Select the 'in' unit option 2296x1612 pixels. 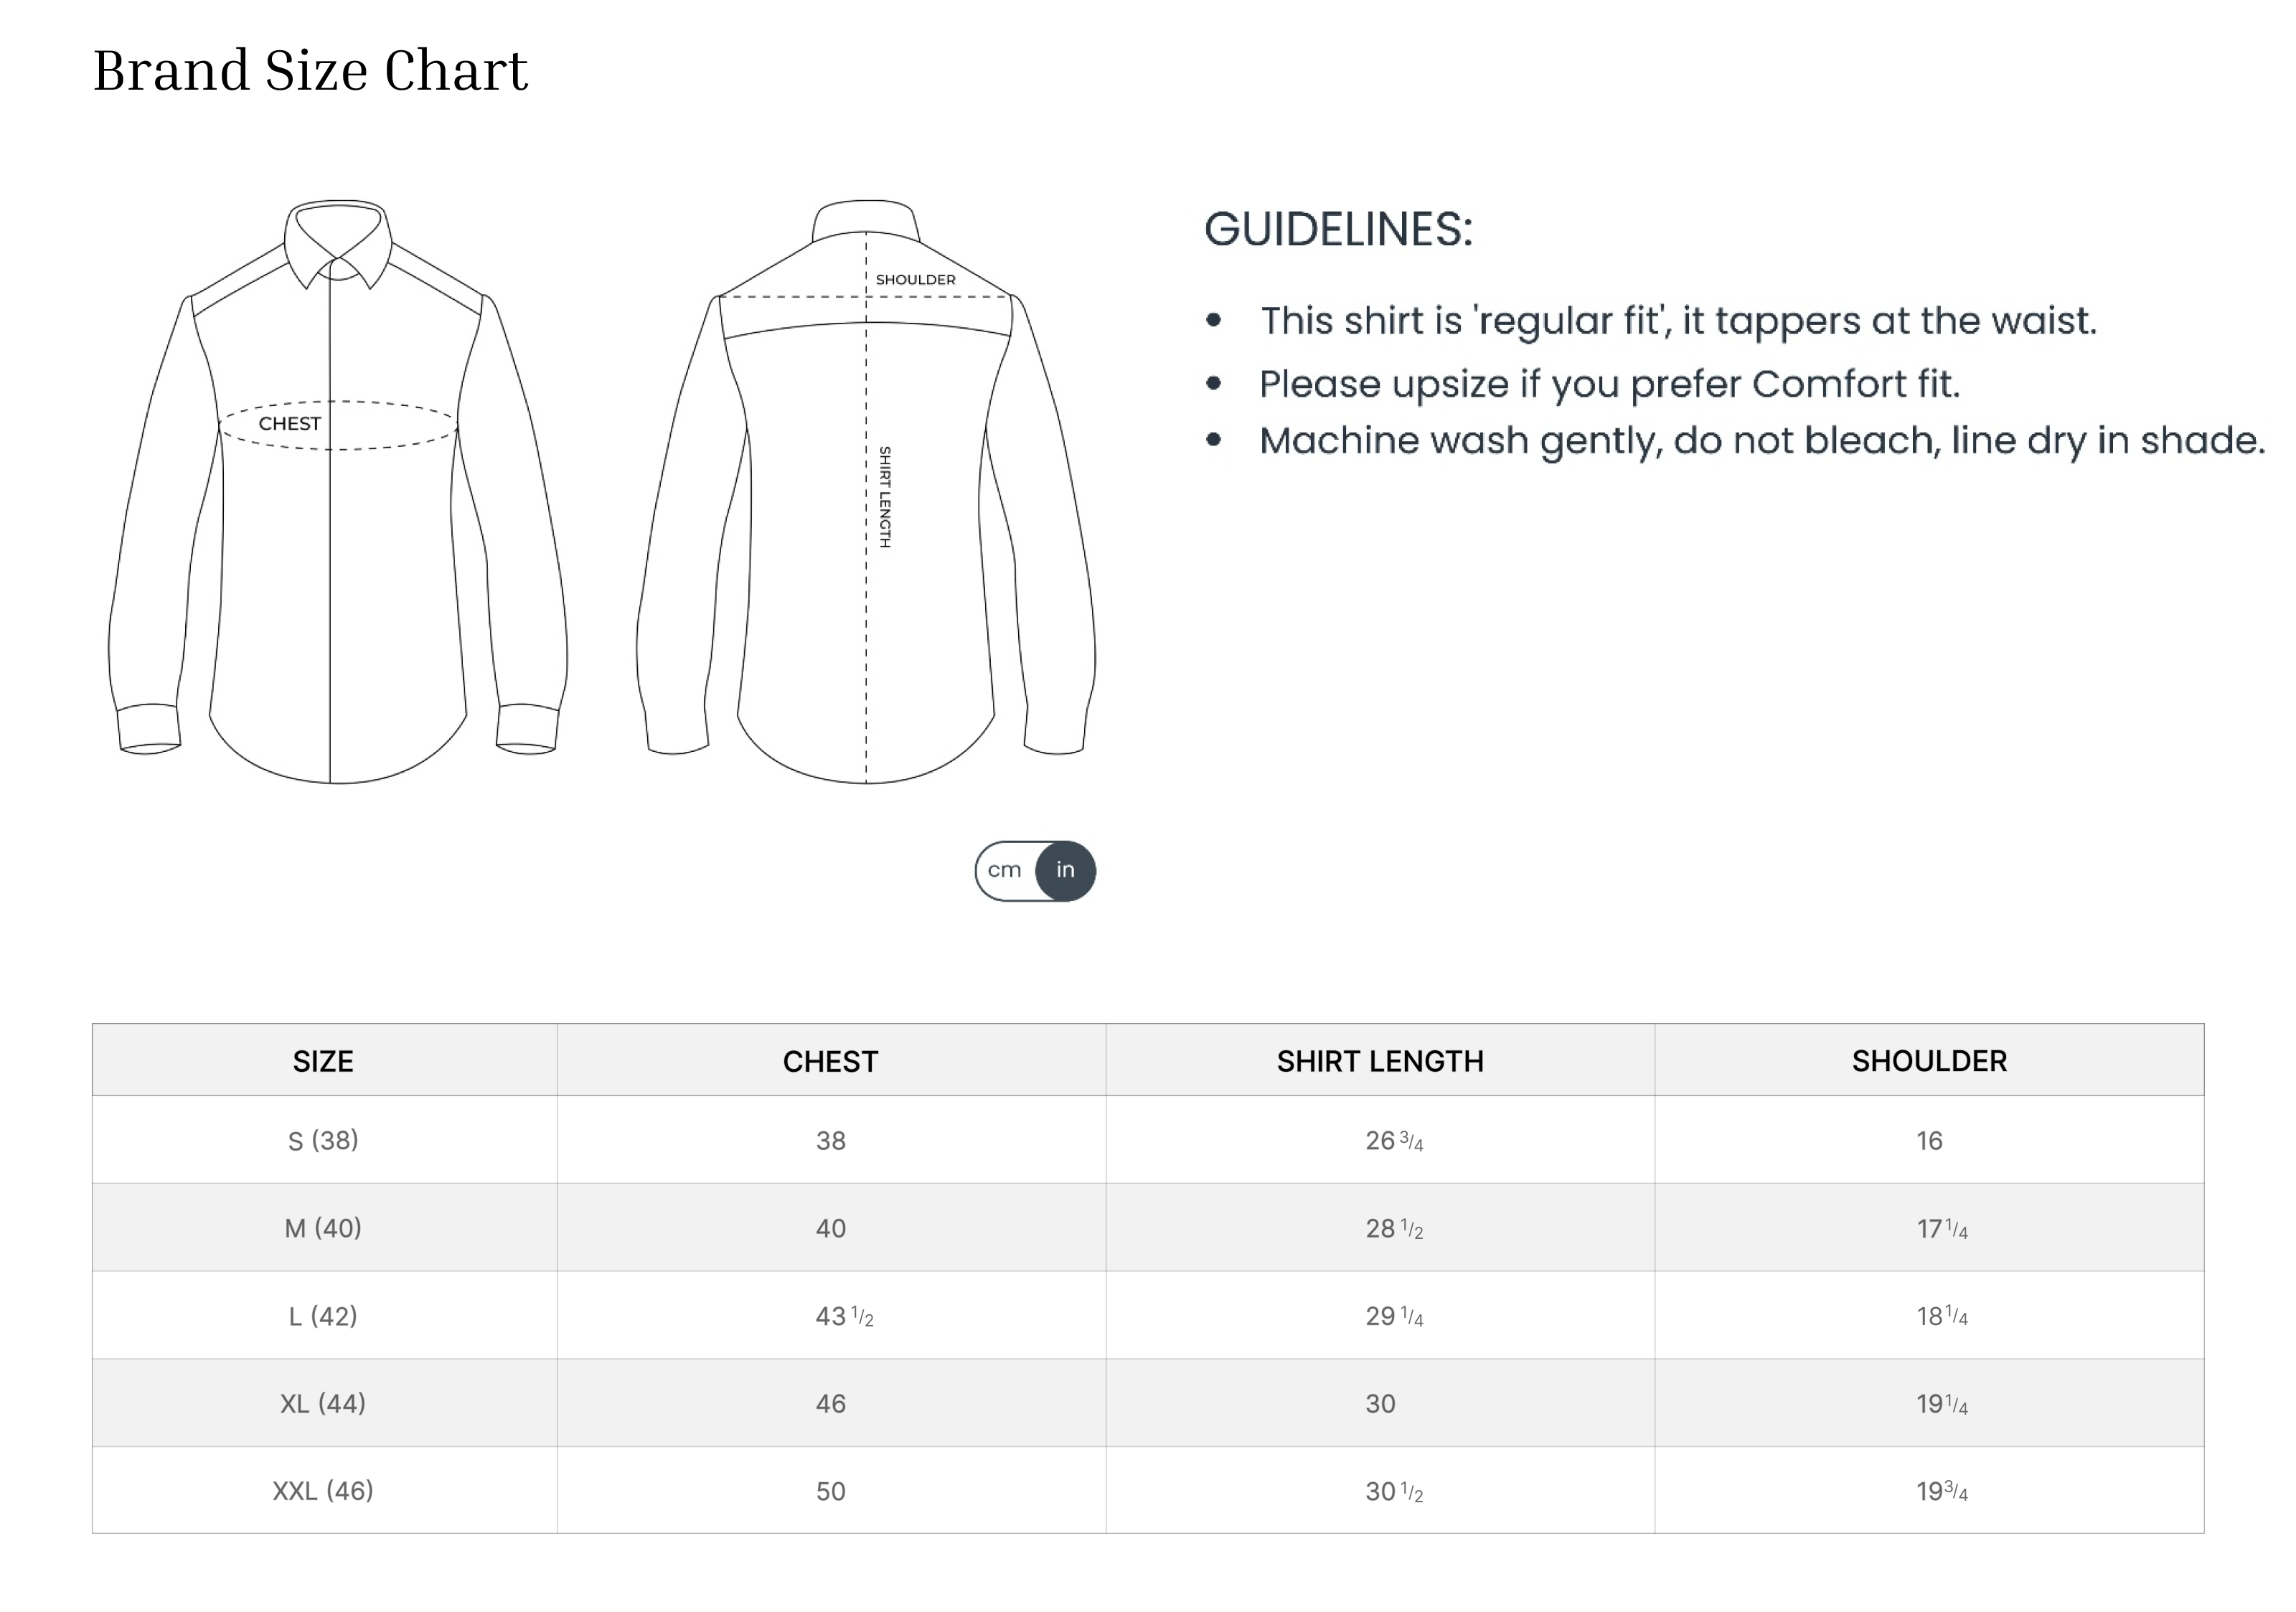pyautogui.click(x=1065, y=870)
